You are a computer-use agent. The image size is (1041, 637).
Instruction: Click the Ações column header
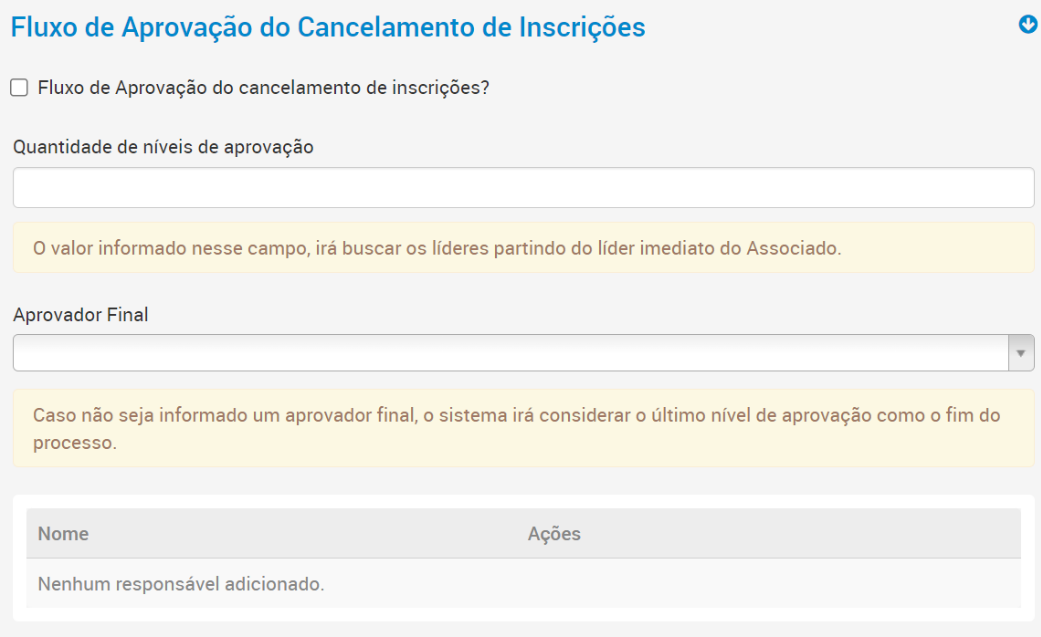pos(554,534)
